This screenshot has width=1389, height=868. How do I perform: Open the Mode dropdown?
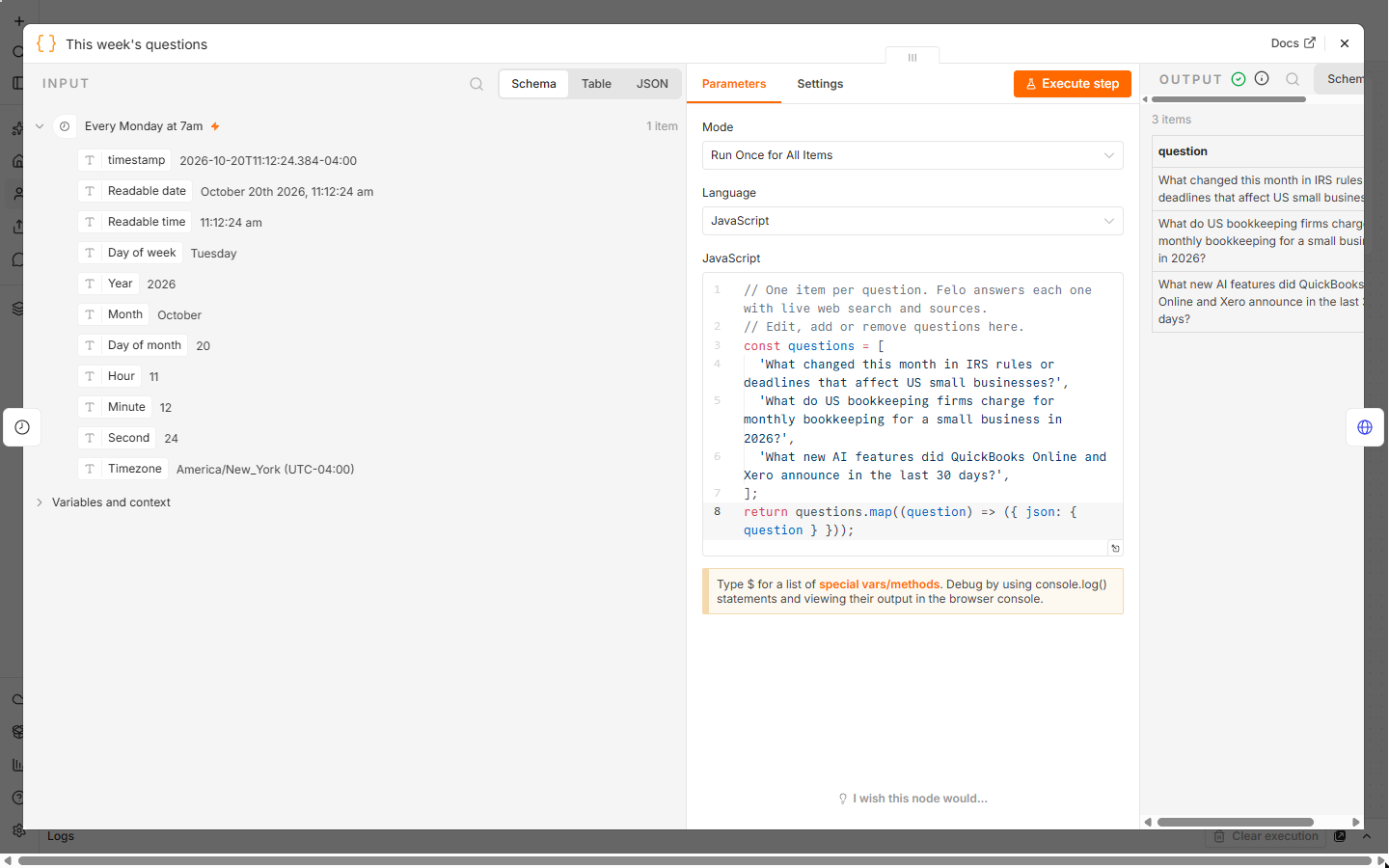(x=912, y=156)
